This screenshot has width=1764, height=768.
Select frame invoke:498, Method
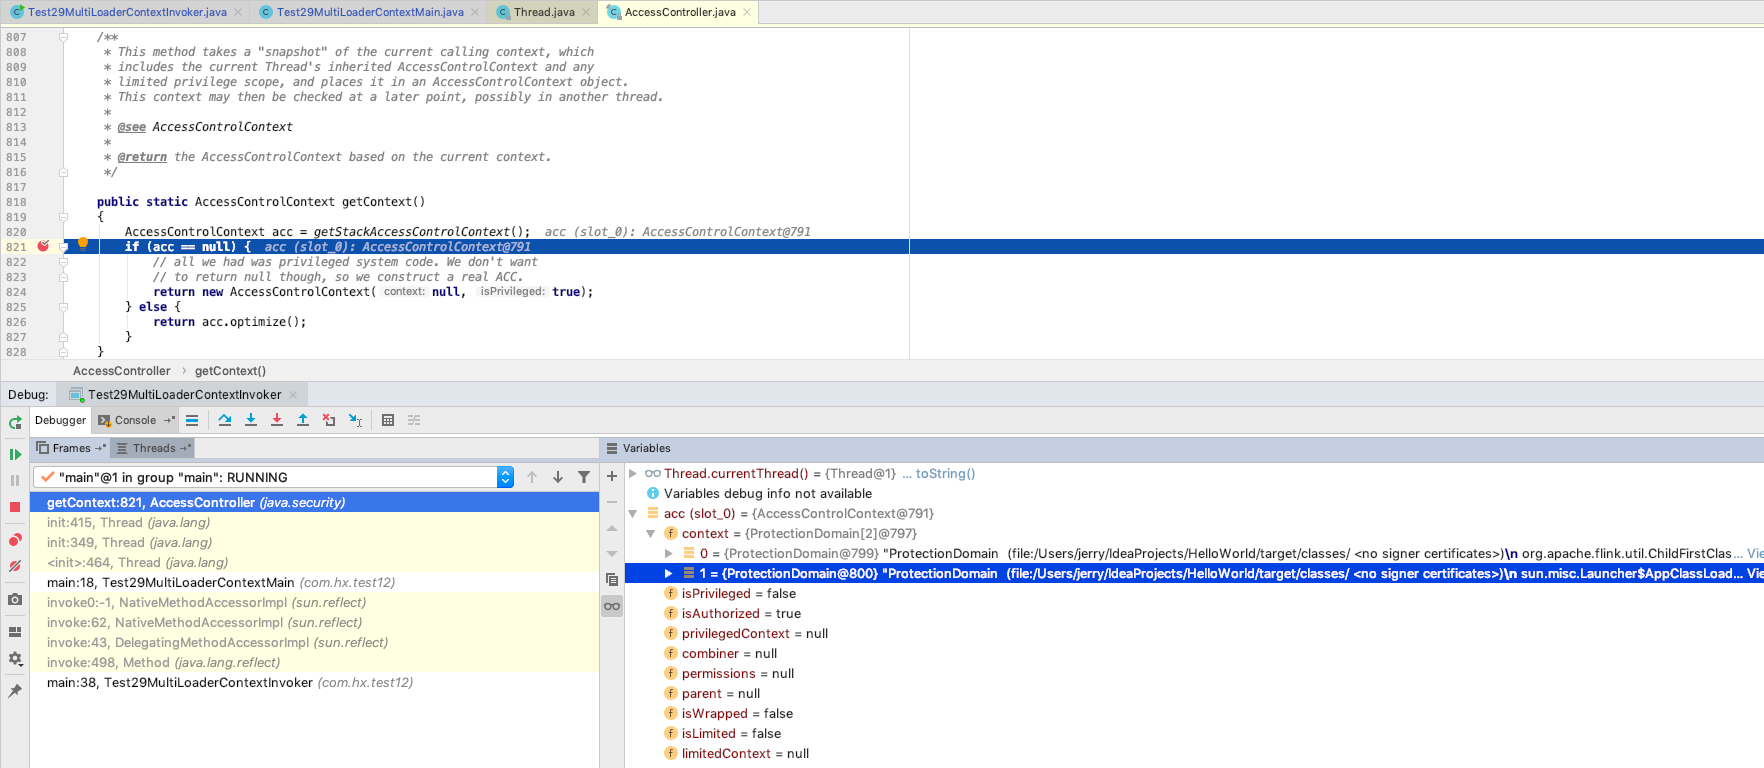[314, 662]
